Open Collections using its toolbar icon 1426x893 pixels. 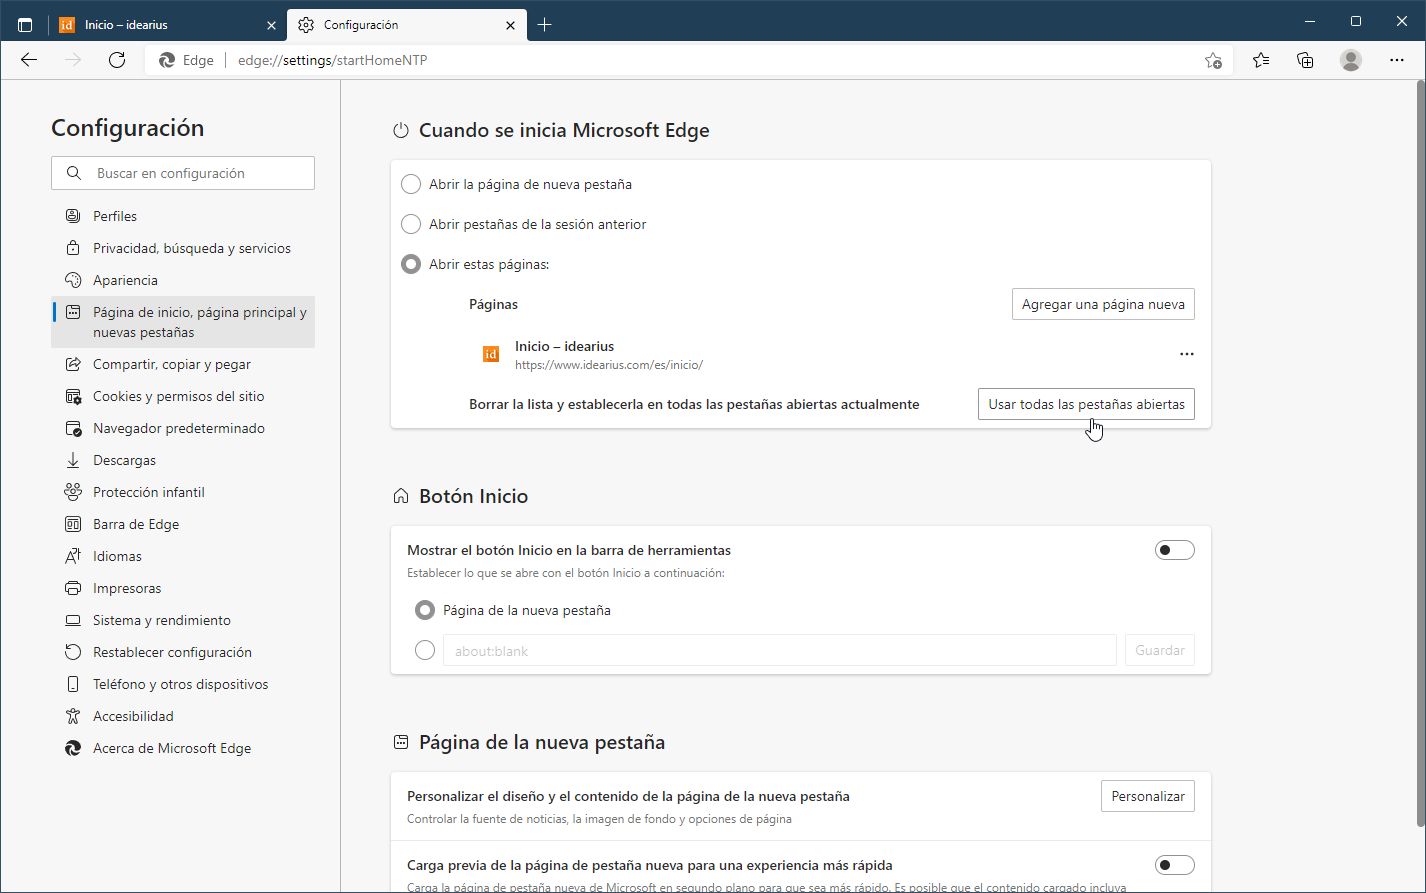[1305, 60]
